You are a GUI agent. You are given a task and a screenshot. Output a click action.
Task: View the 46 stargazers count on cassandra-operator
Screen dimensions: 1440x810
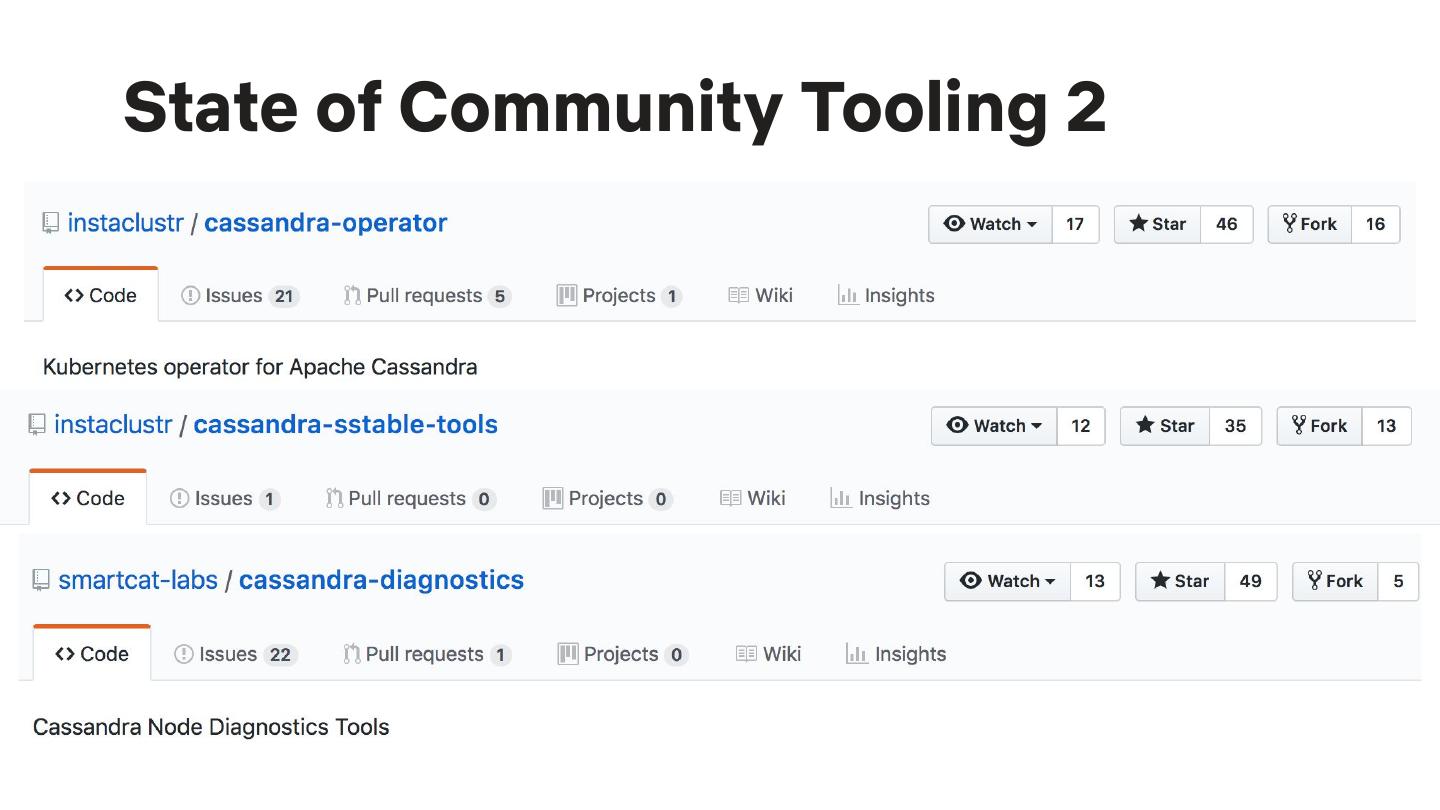pyautogui.click(x=1226, y=224)
